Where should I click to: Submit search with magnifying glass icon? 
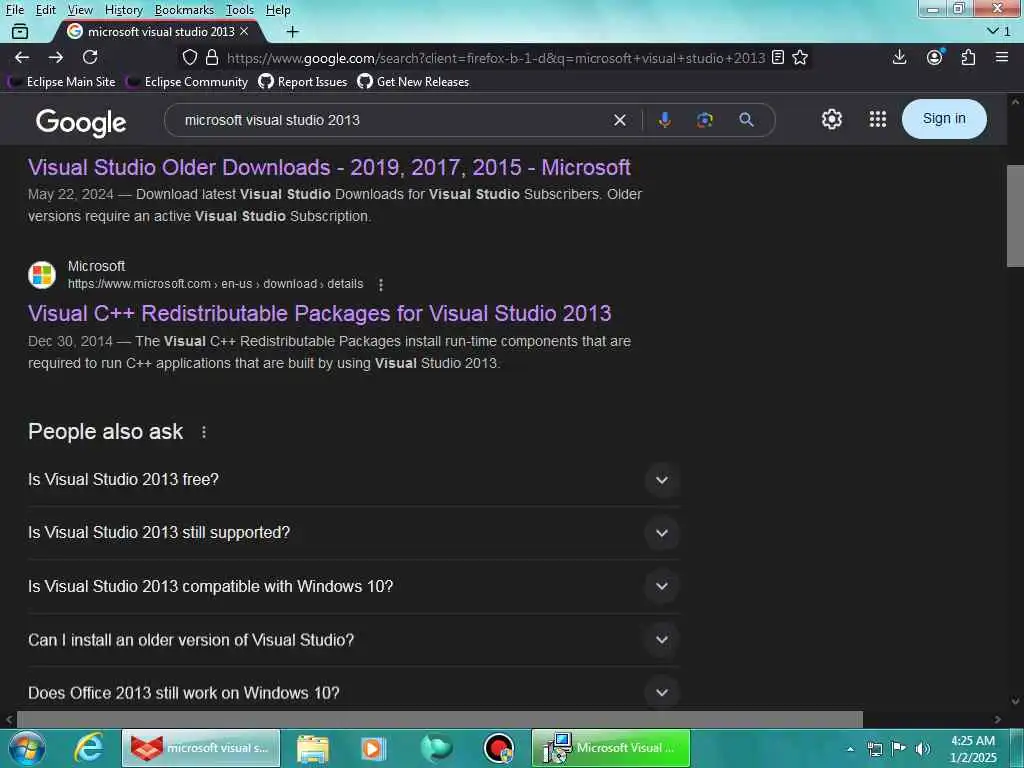746,120
